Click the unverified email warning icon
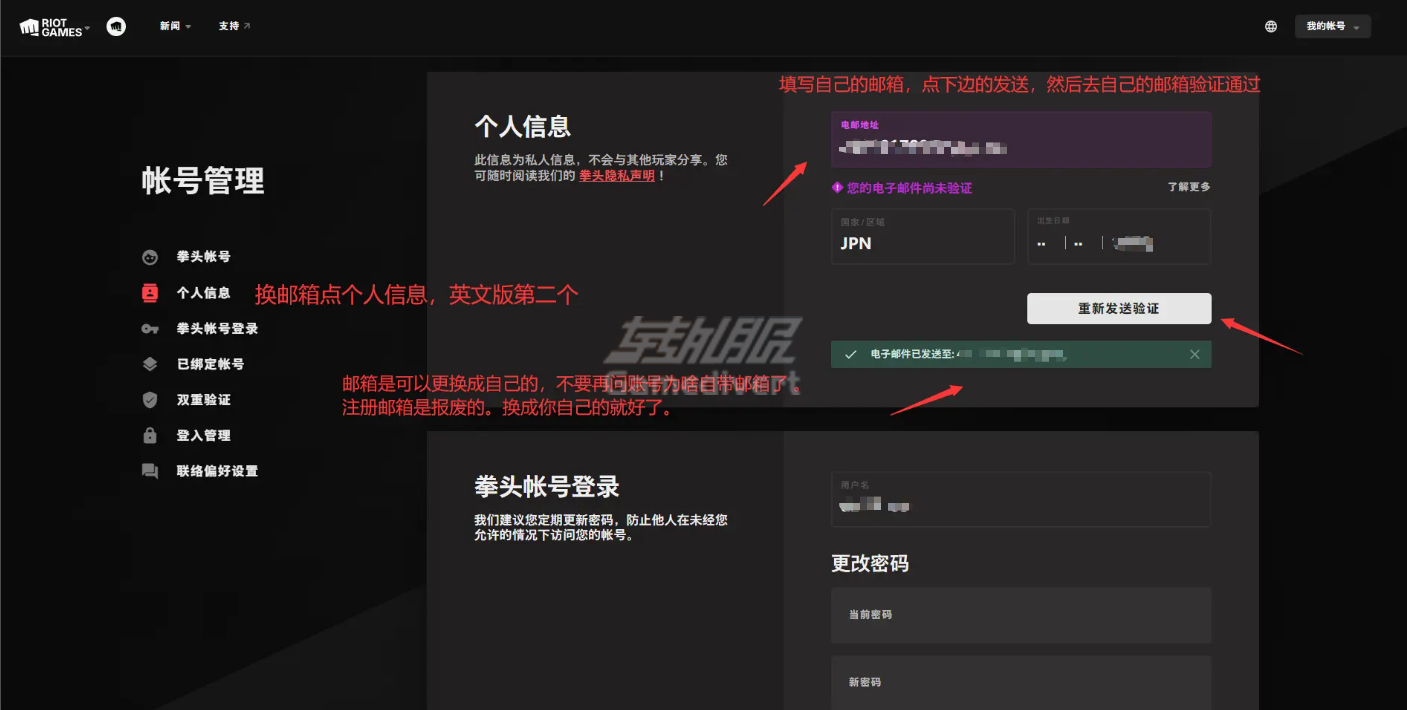Viewport: 1407px width, 710px height. (x=837, y=187)
